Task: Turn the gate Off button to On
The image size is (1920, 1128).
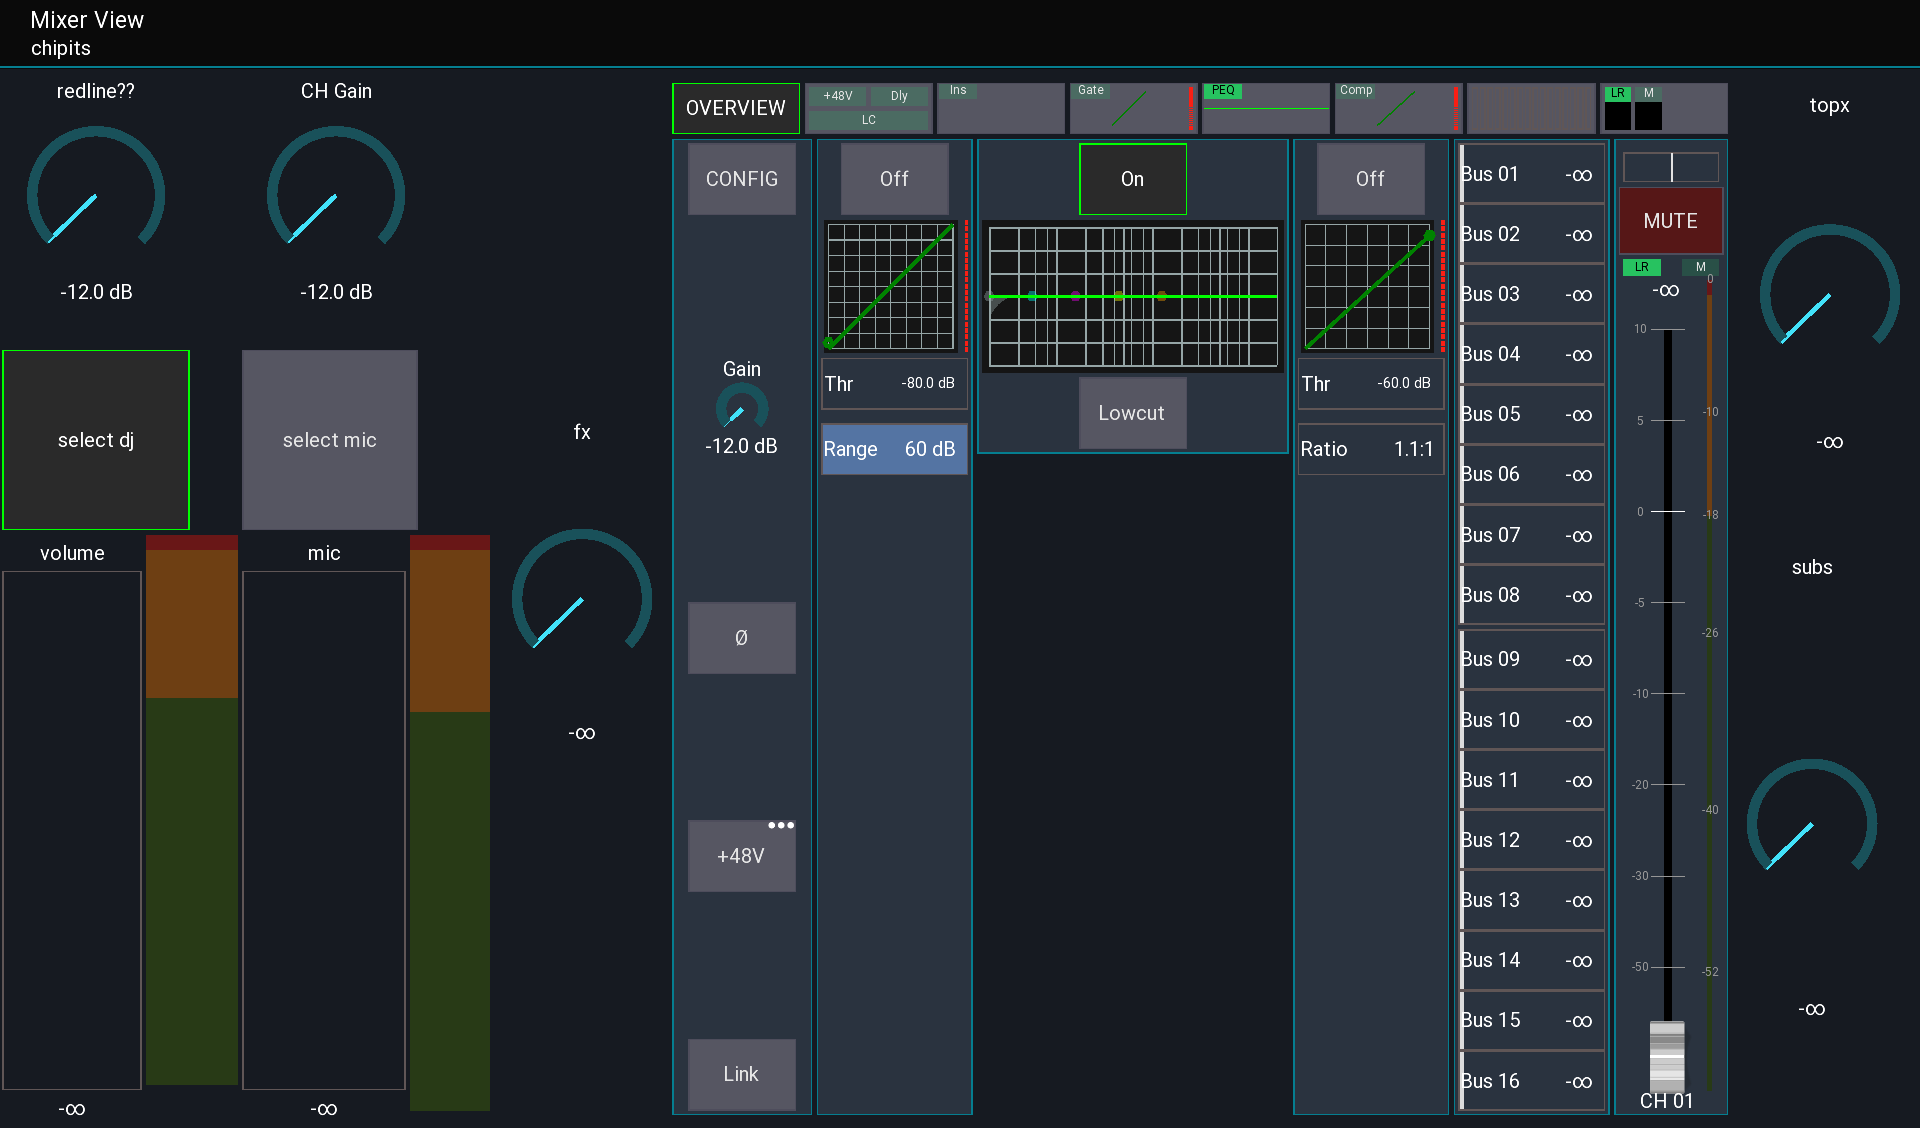Action: pyautogui.click(x=893, y=179)
